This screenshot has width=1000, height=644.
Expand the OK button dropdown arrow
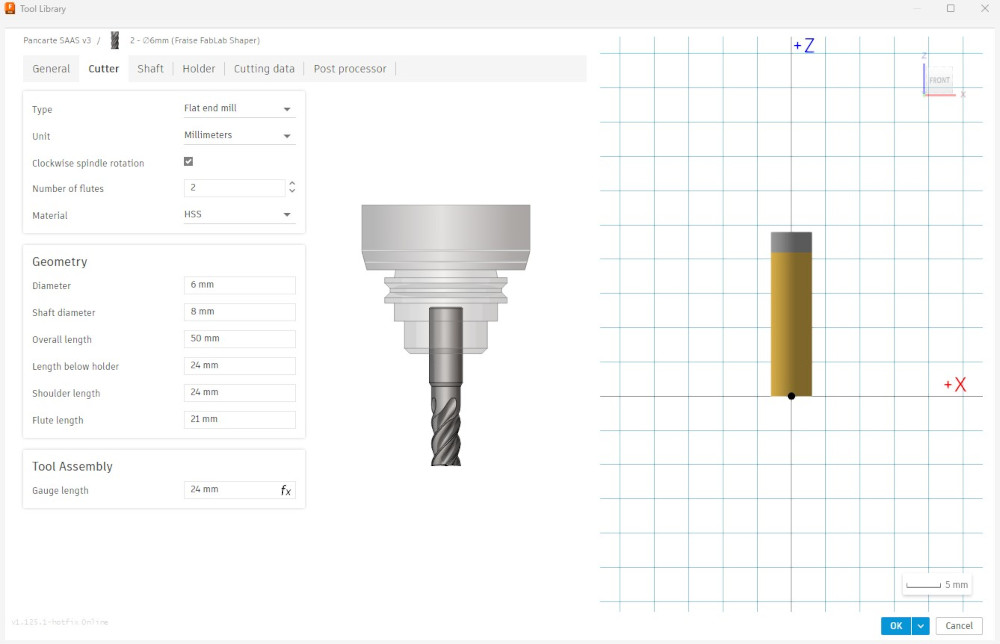[920, 626]
